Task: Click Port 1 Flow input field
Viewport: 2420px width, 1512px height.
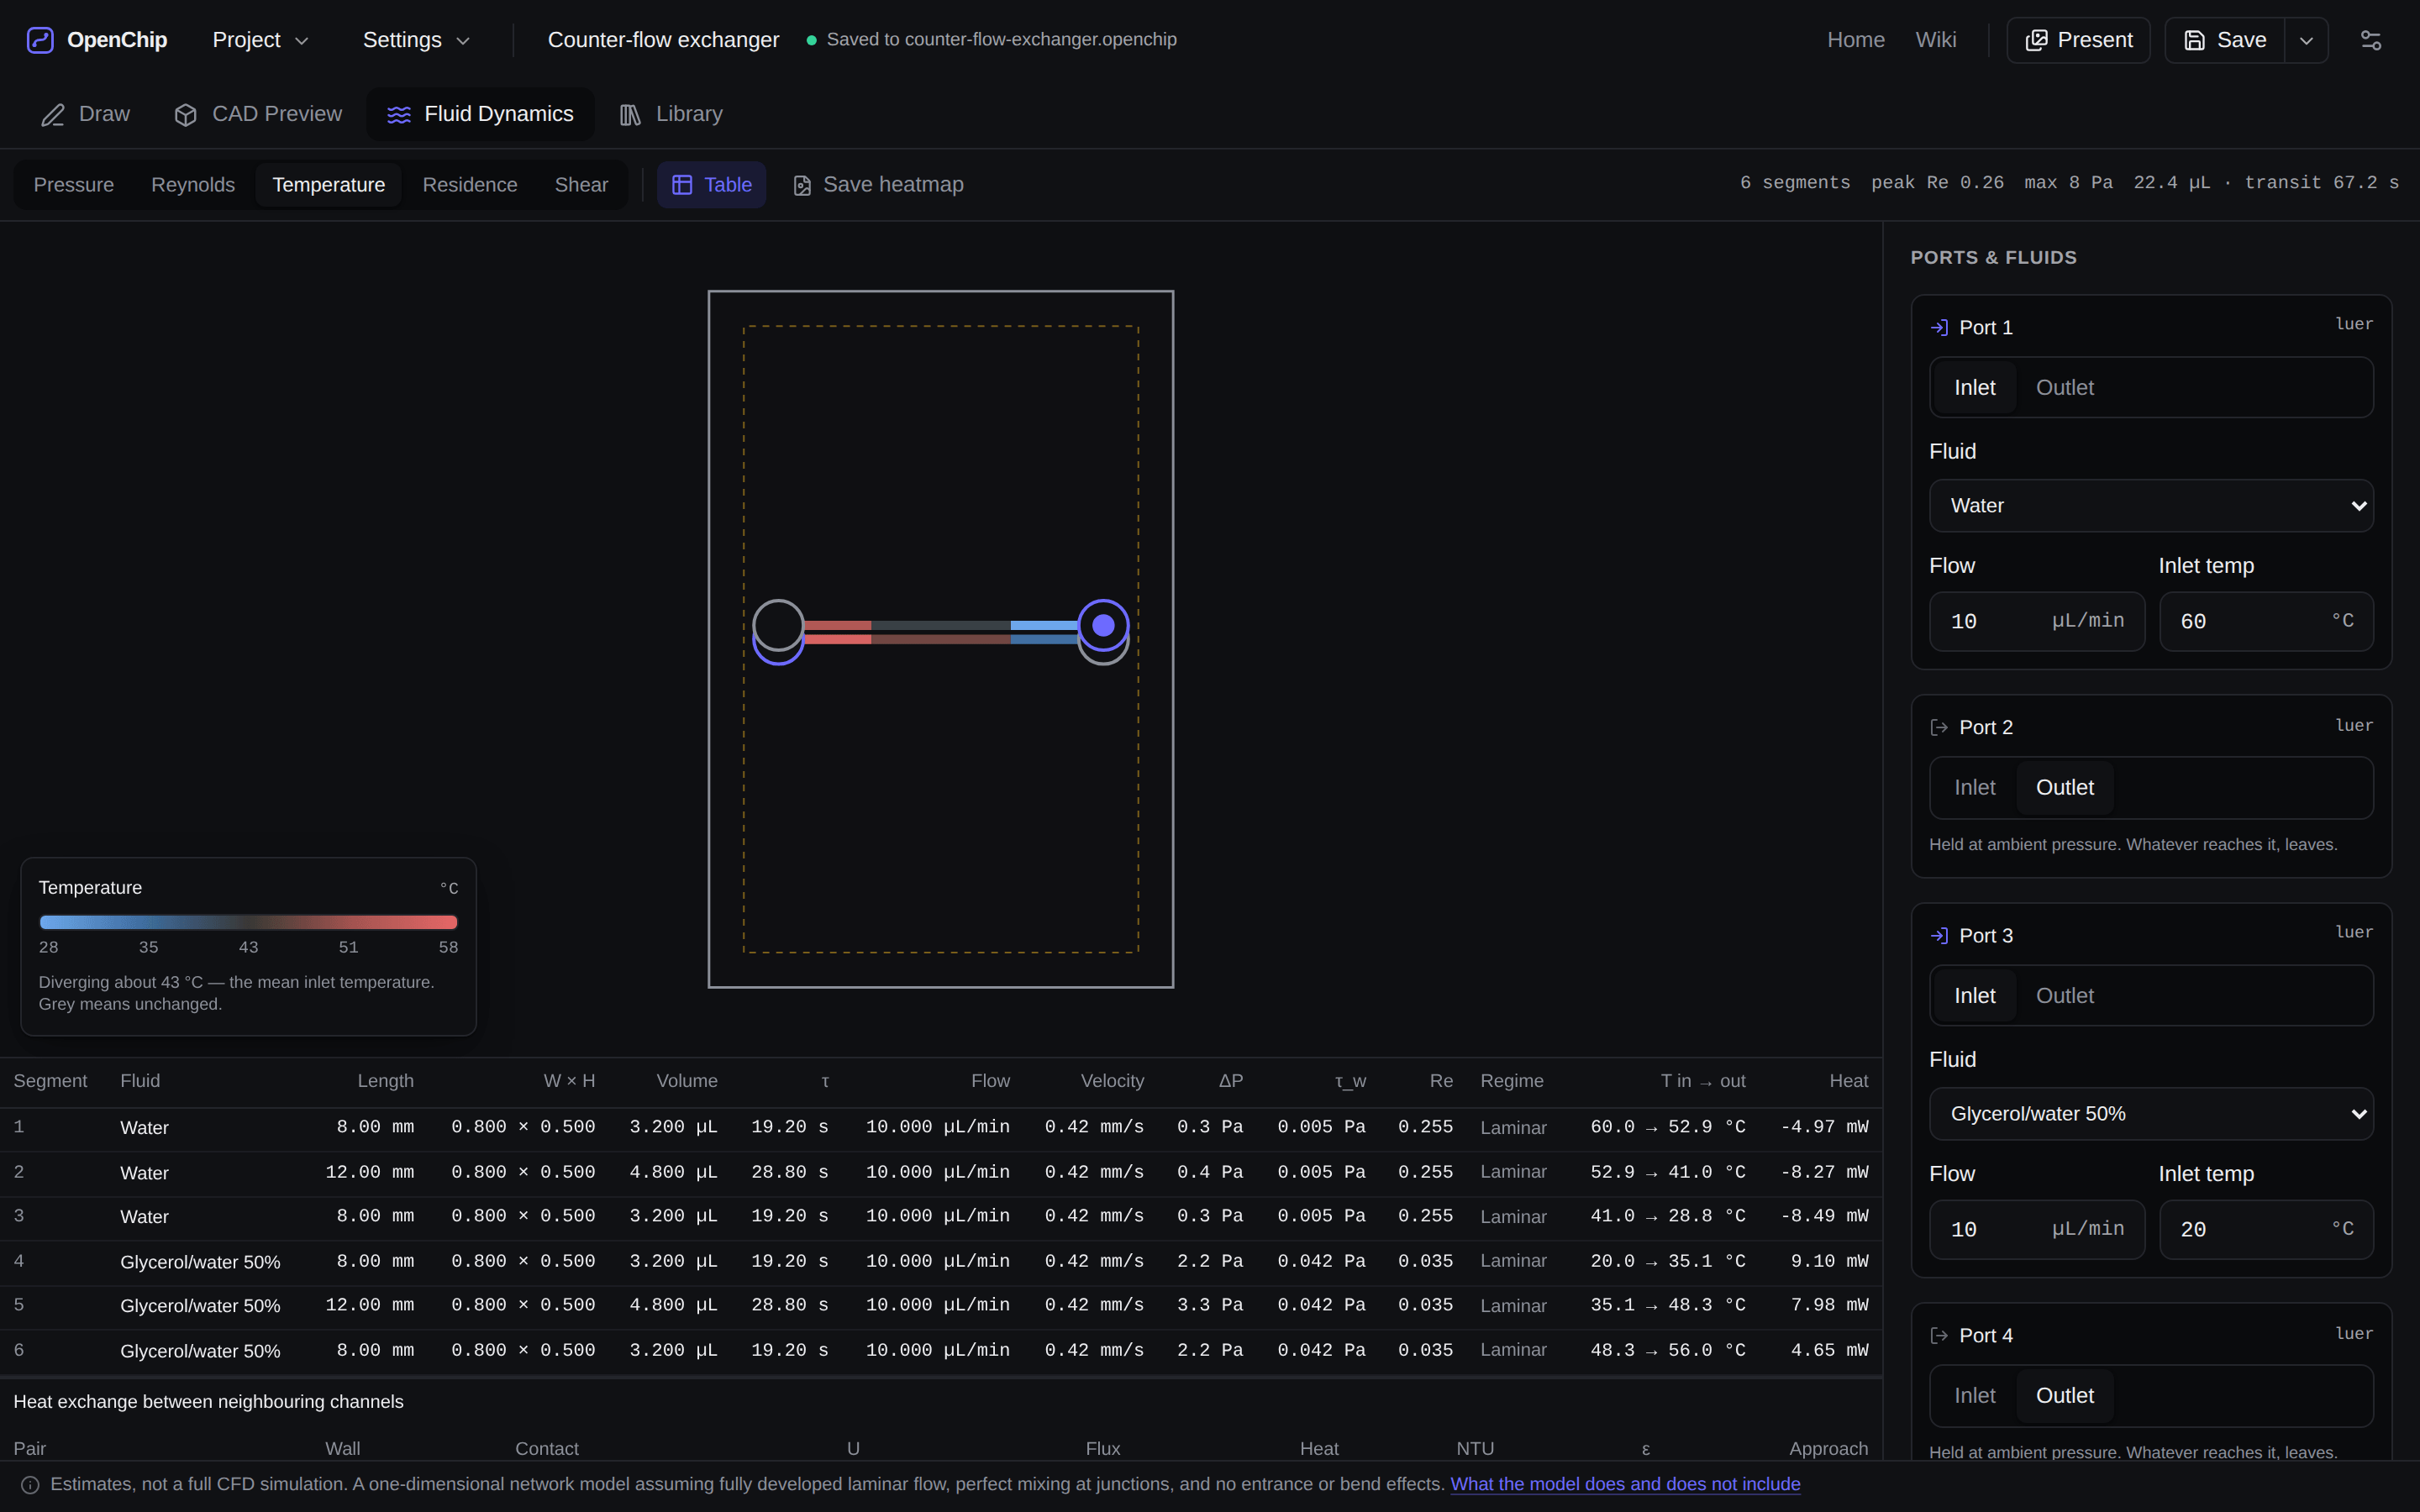Action: tap(2037, 622)
